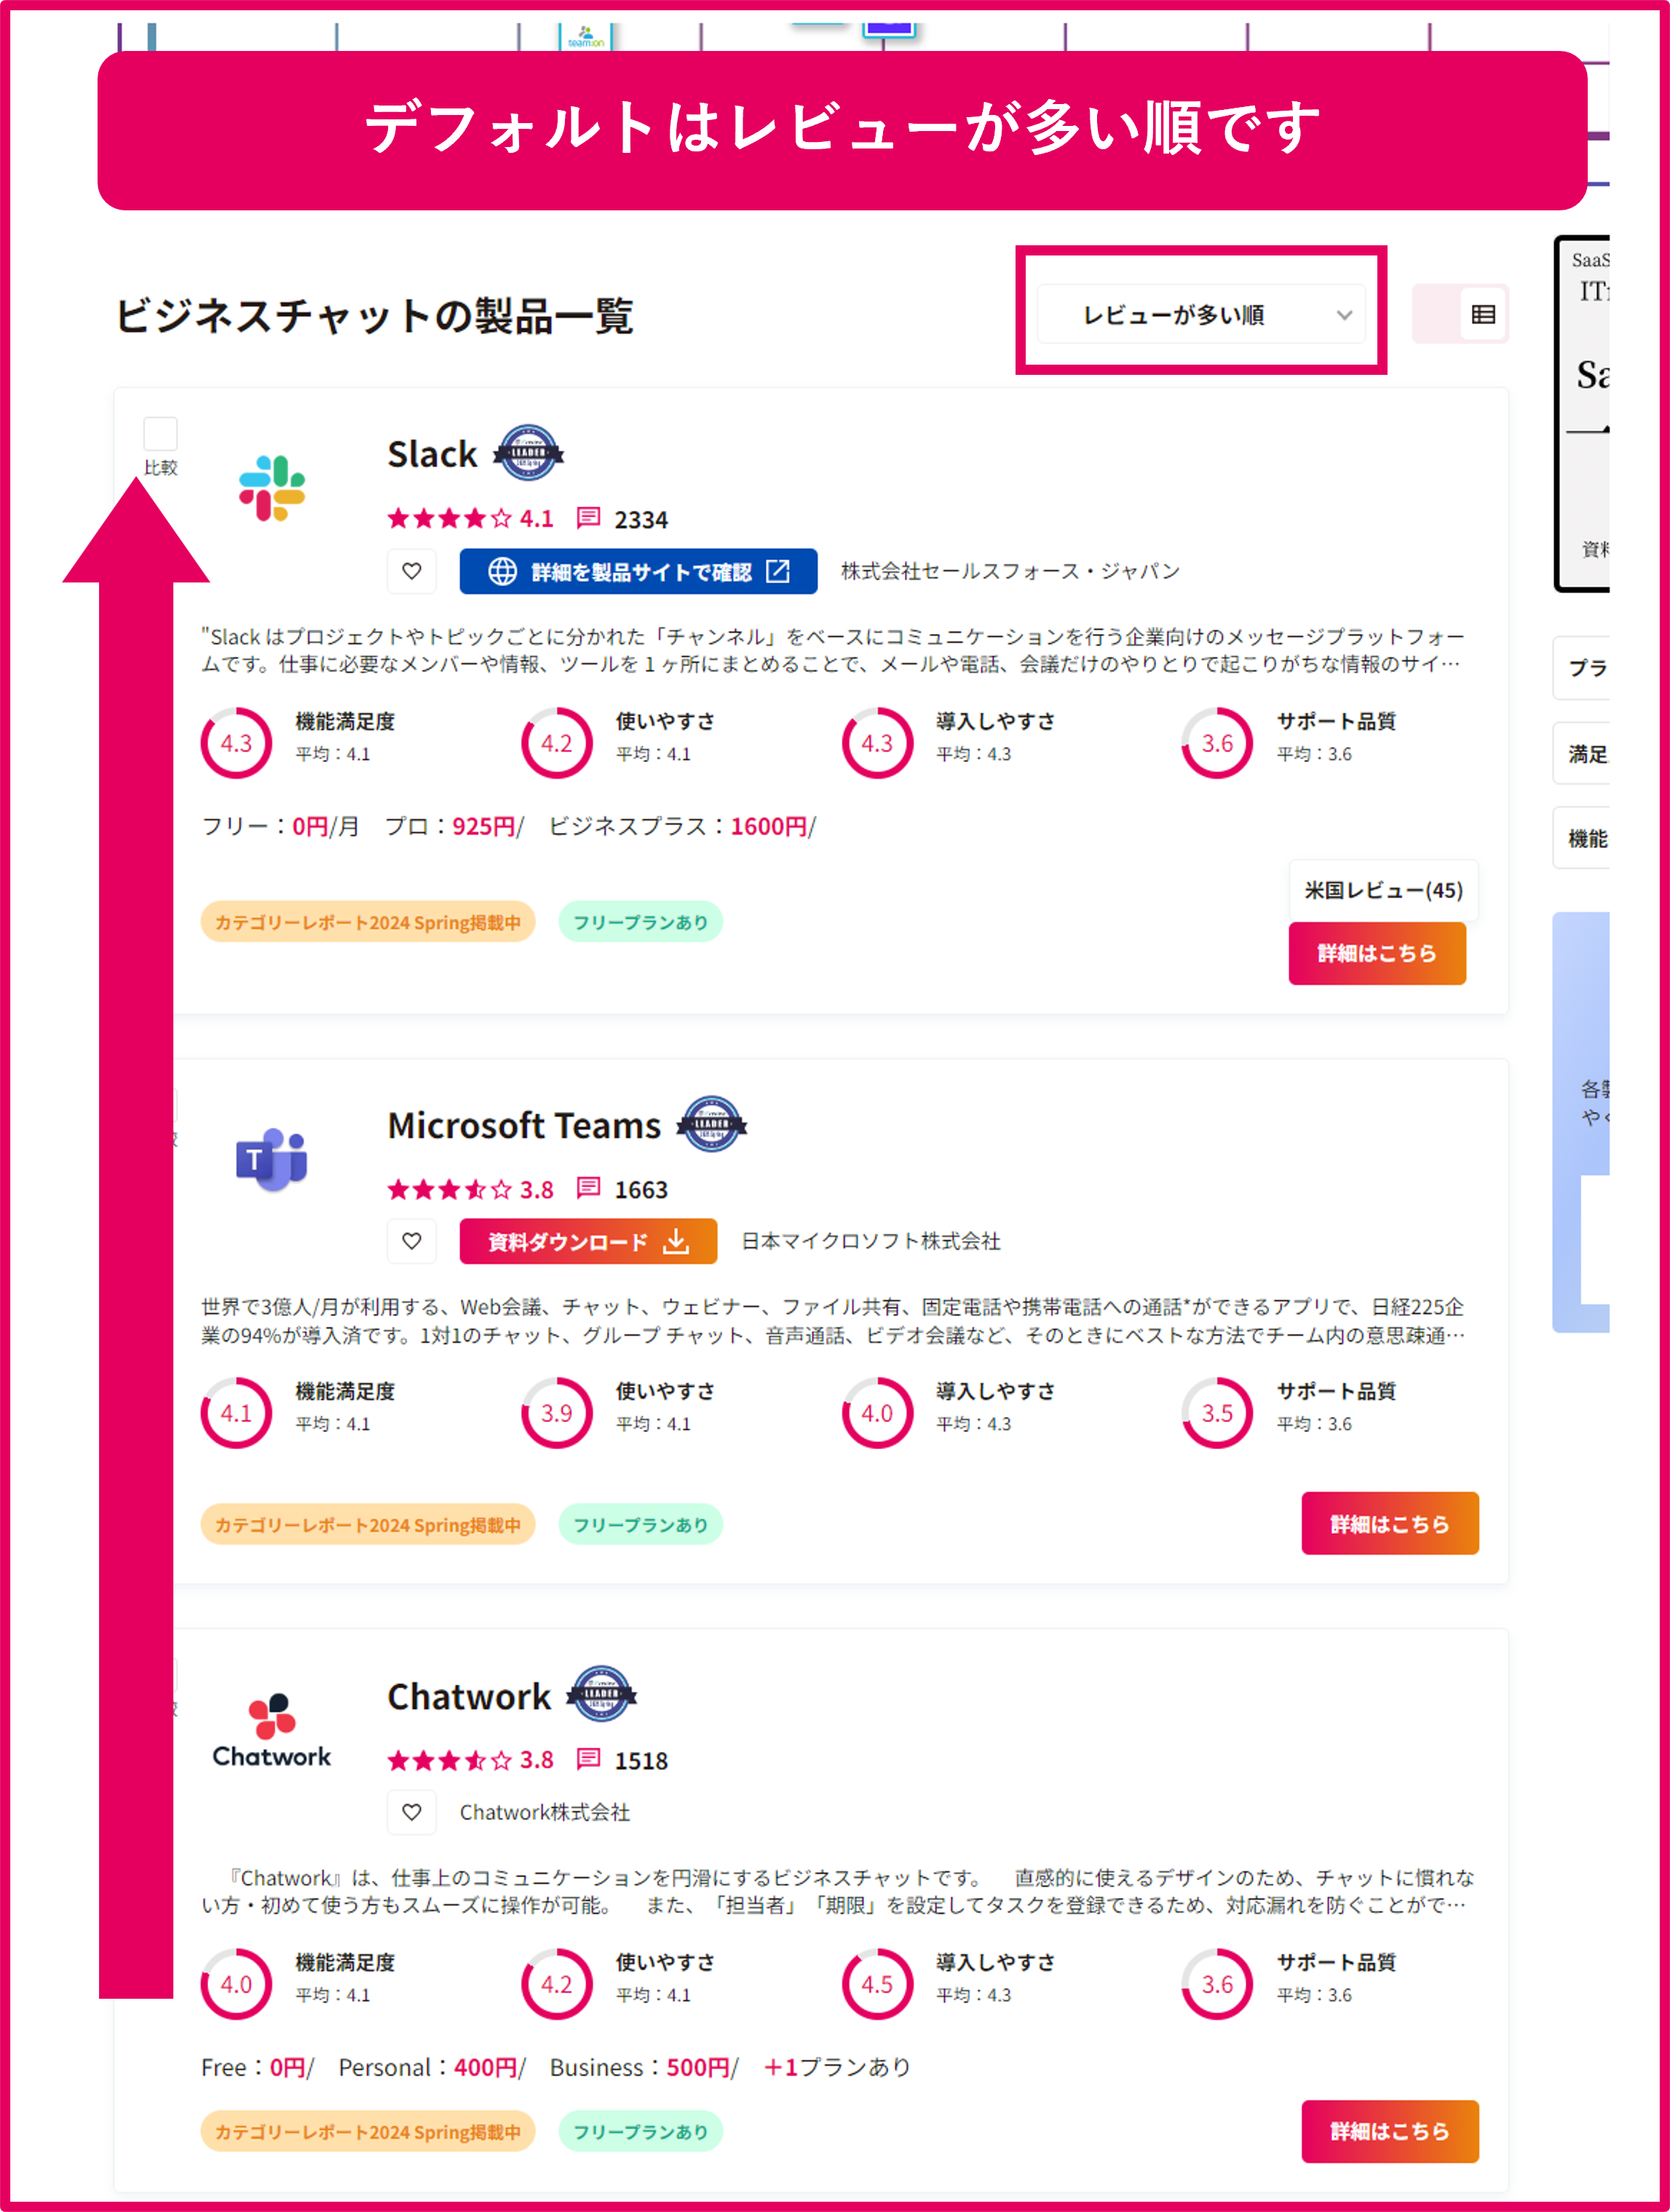
Task: Click the Microsoft Teams logo icon
Action: click(272, 1160)
